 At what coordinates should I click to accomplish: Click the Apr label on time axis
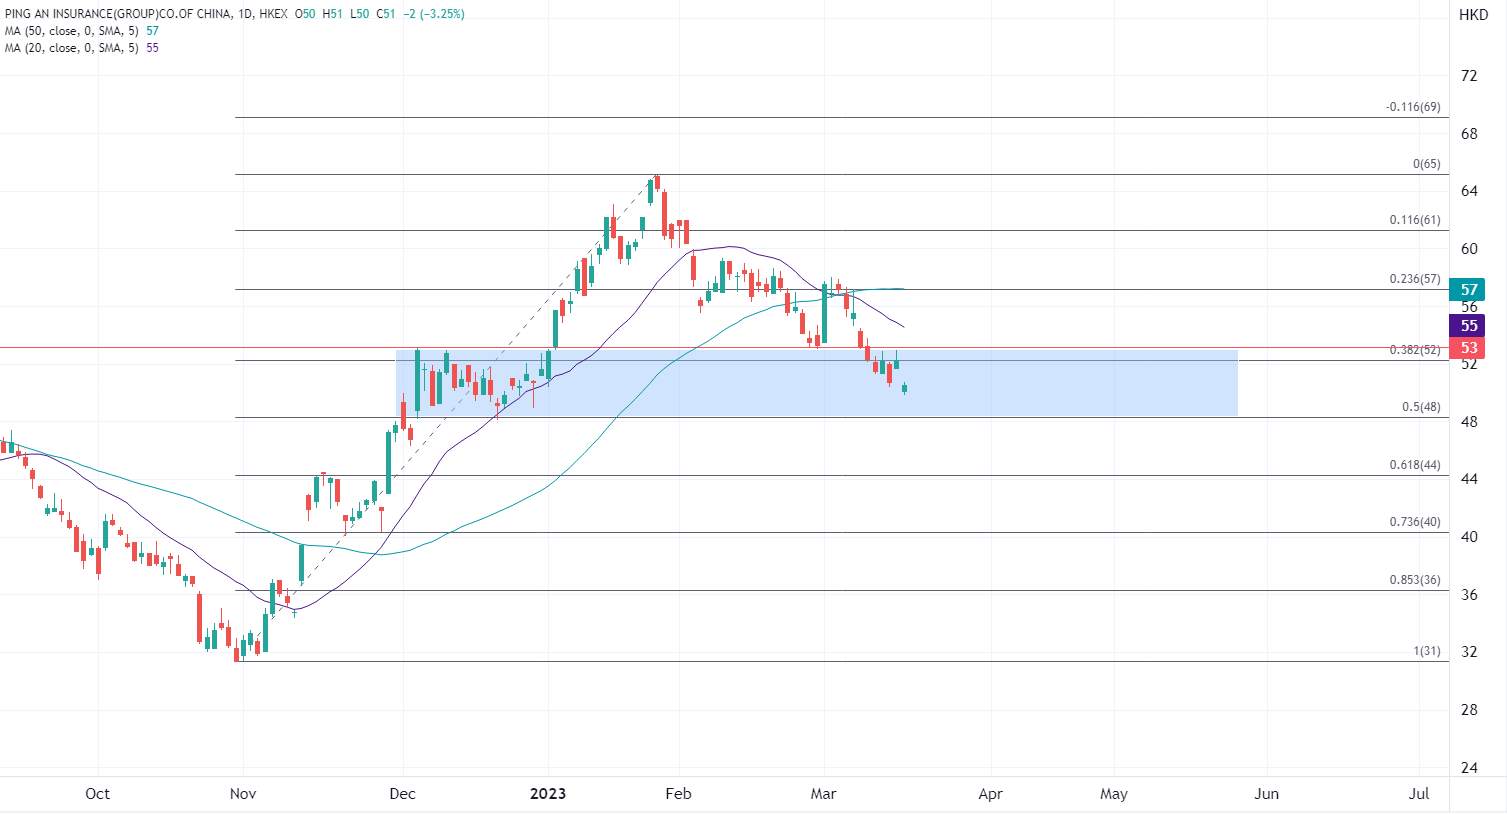tap(990, 794)
